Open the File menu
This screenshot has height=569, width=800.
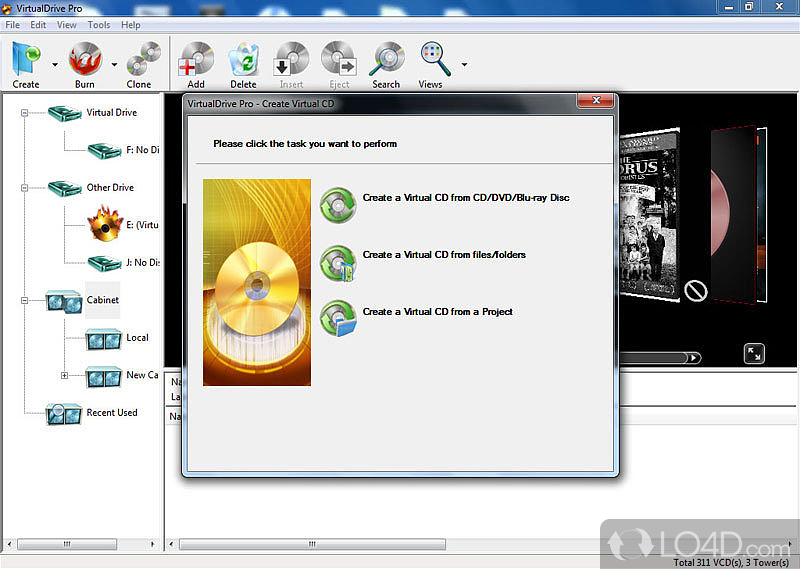coord(13,24)
